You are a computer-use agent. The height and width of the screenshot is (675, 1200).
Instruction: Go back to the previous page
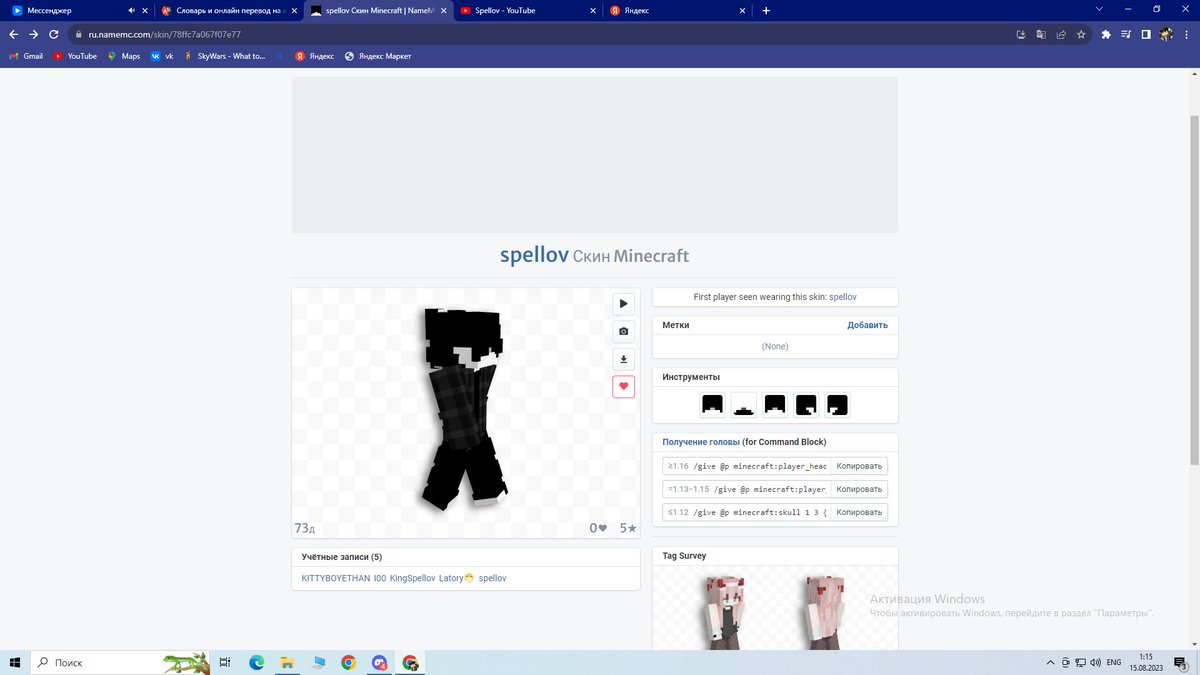pyautogui.click(x=14, y=34)
